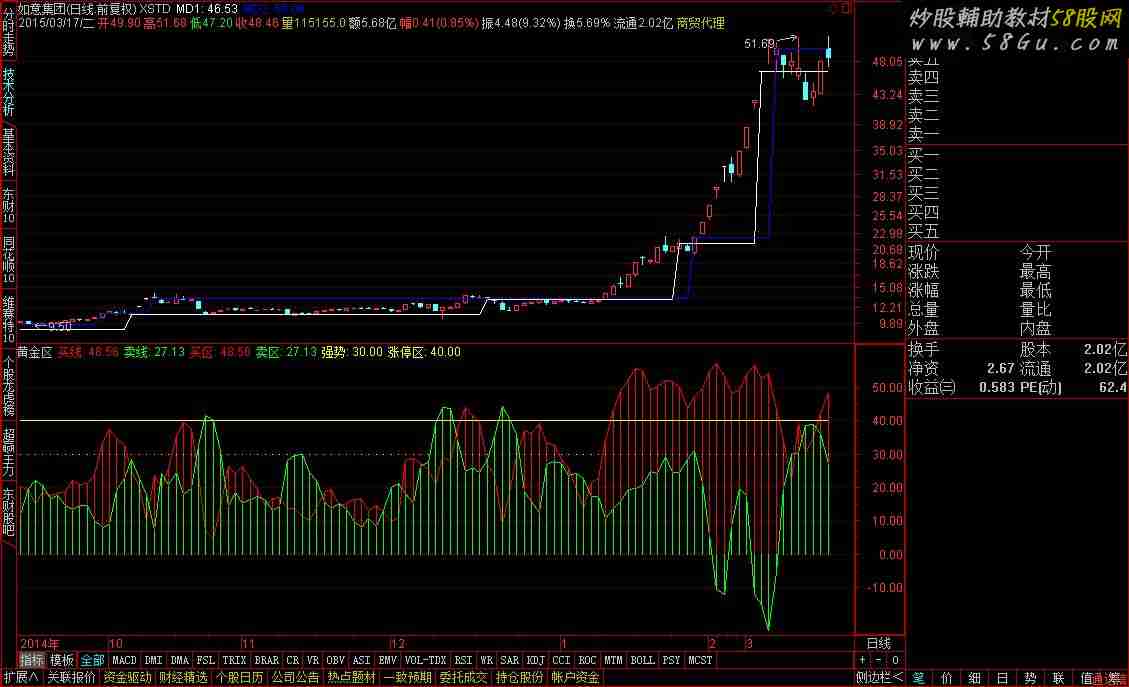Open the 资金驱动 tab

(127, 677)
